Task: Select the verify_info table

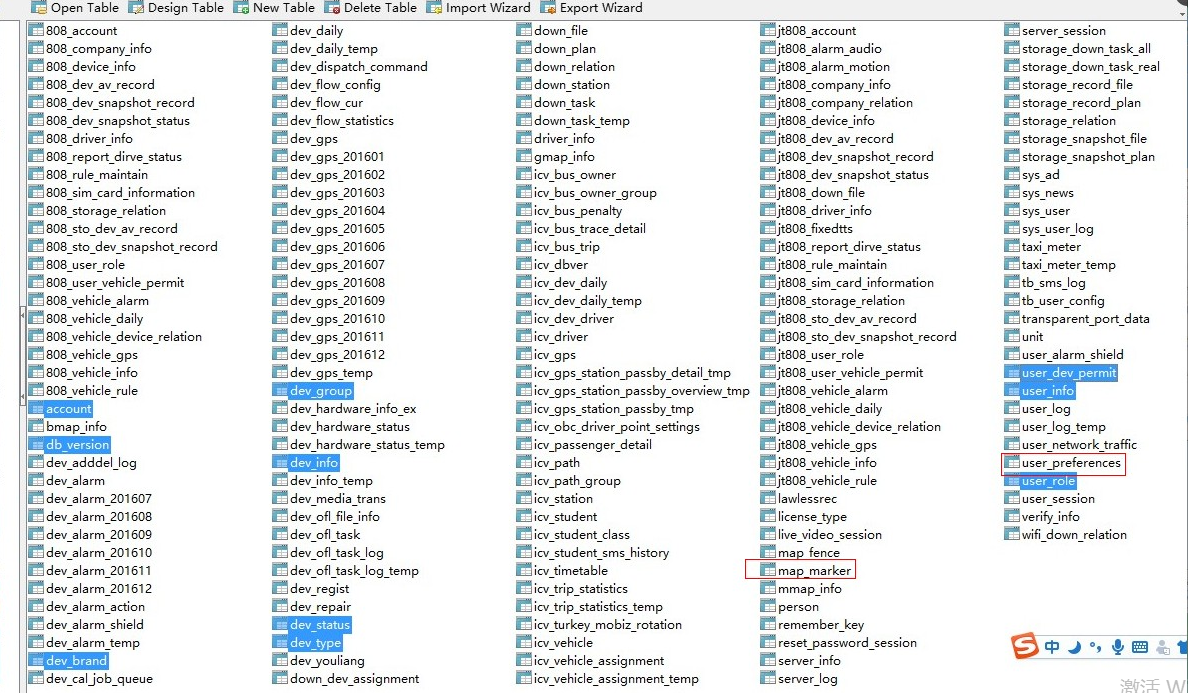Action: click(x=1051, y=517)
